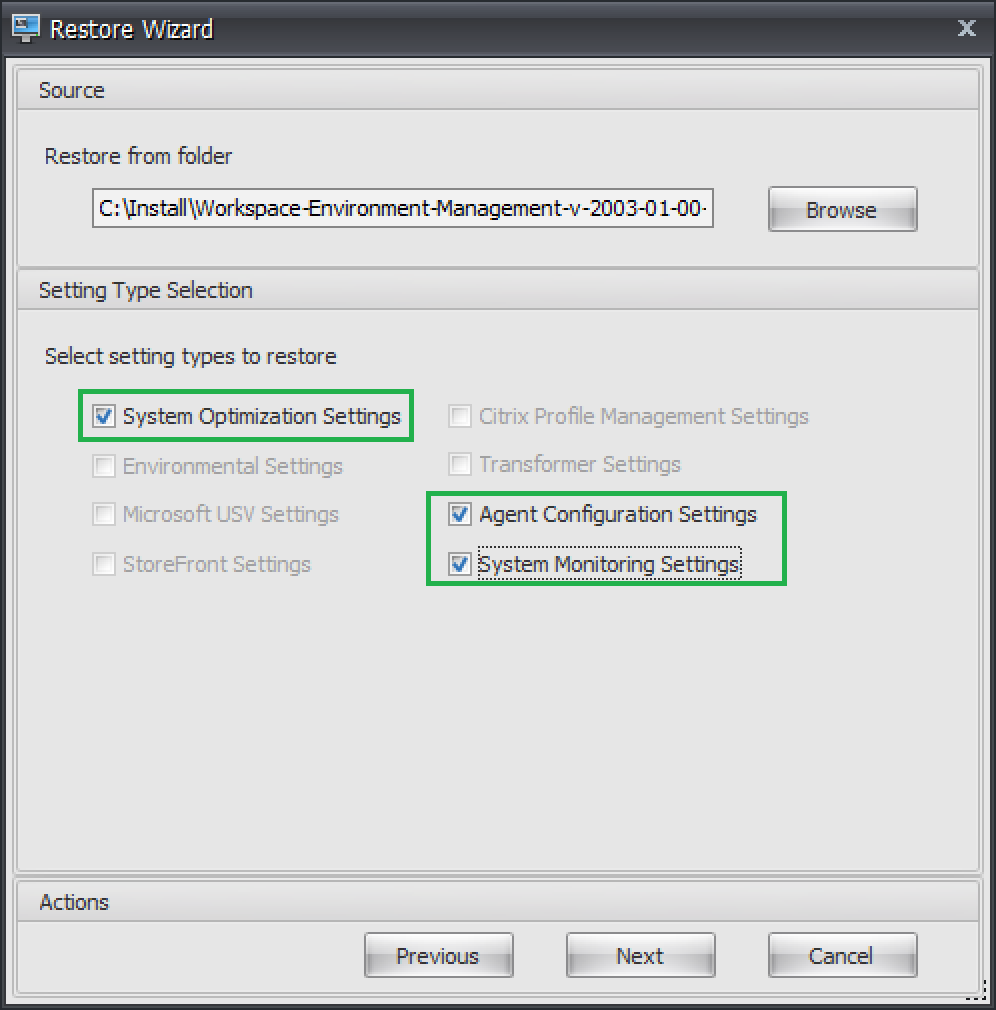Click the Restore Wizard window icon

point(25,28)
